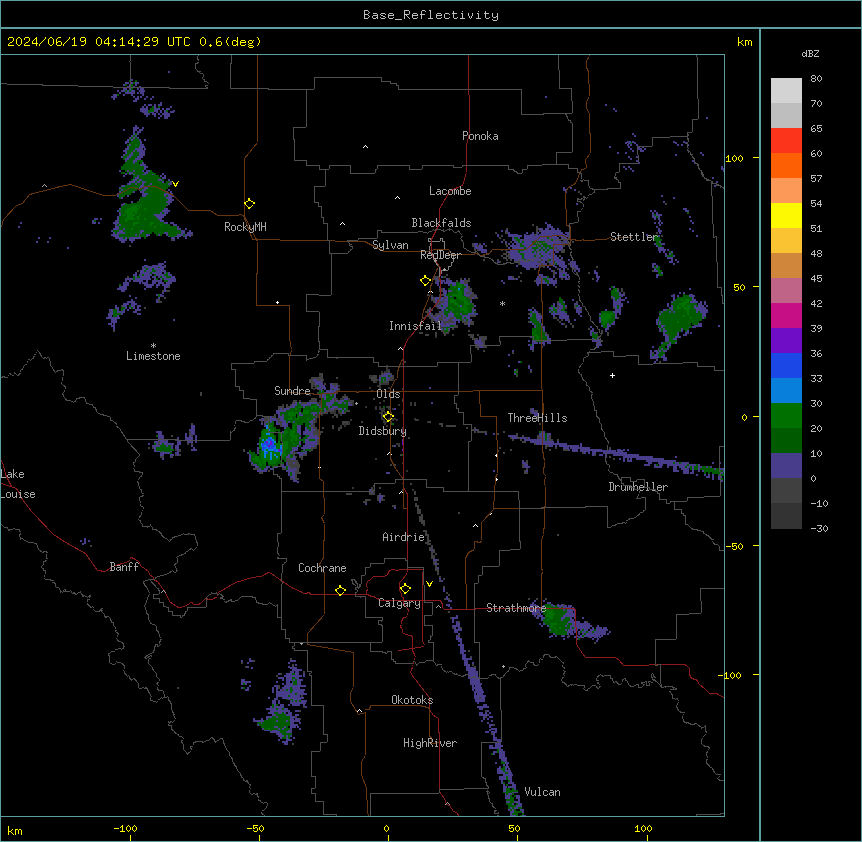Screen dimensions: 862x842
Task: Click the yellow diamond marker above Didsbury
Action: [x=388, y=417]
